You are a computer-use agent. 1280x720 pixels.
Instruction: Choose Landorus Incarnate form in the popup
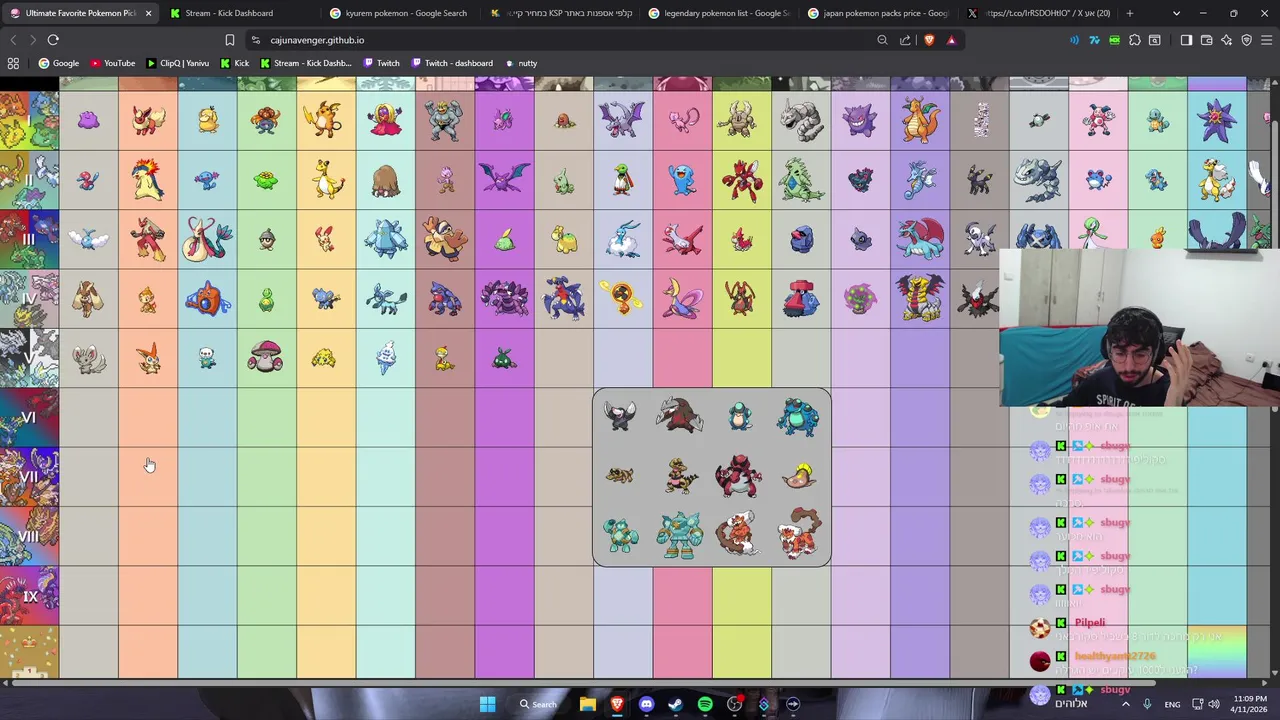[x=739, y=535]
